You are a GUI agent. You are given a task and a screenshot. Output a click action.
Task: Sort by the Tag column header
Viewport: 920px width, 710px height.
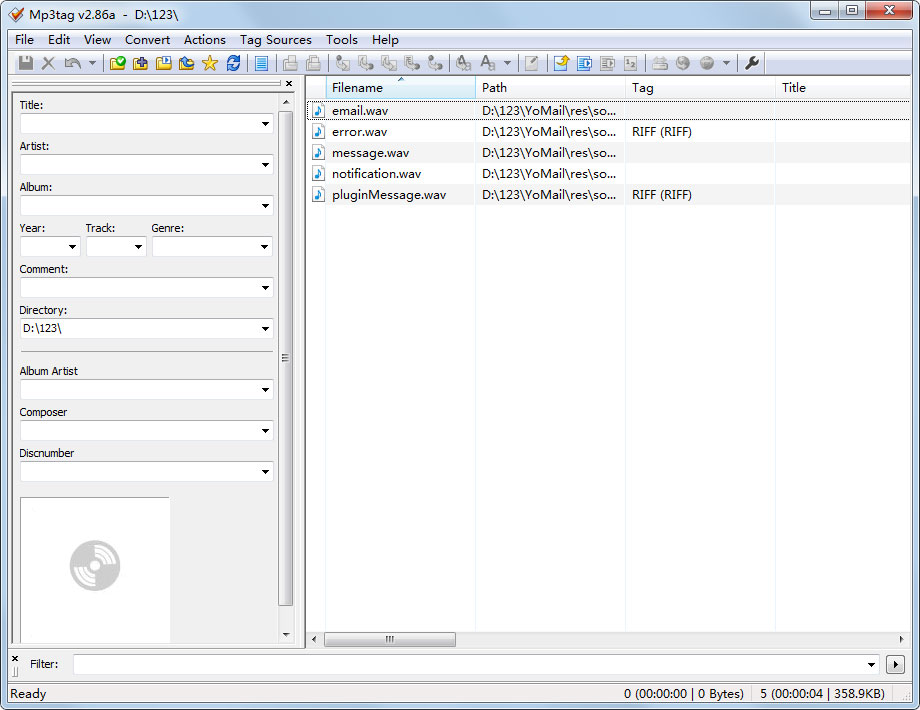[701, 87]
